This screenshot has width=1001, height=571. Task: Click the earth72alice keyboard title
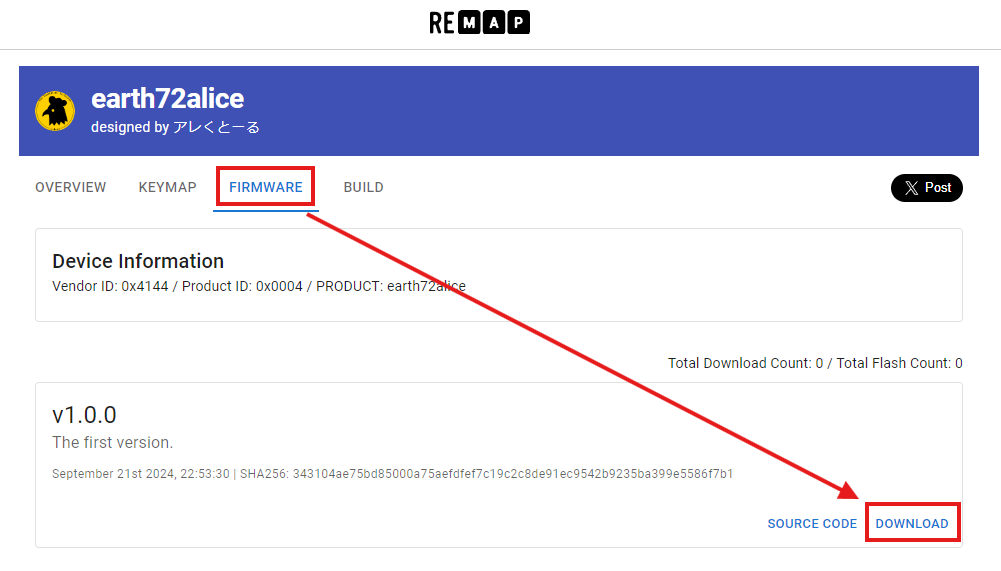[x=167, y=98]
